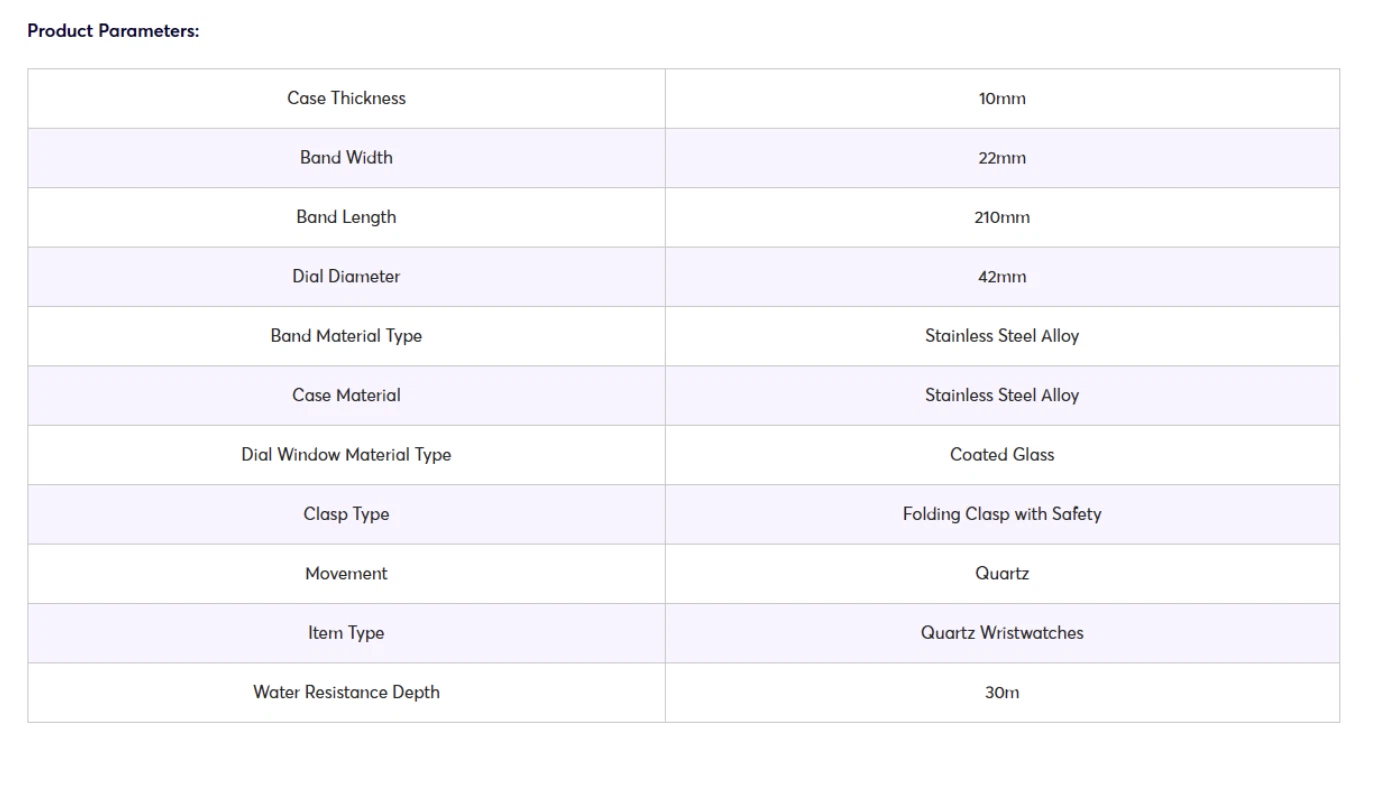Select the Band Material Type label

click(x=346, y=336)
